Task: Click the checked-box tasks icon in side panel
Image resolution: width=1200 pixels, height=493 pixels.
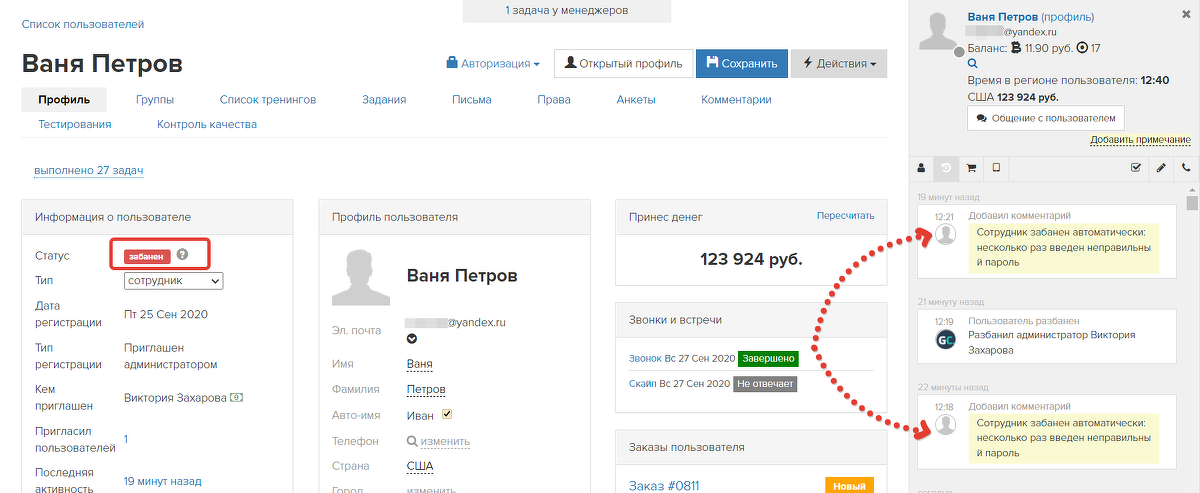Action: click(1136, 168)
